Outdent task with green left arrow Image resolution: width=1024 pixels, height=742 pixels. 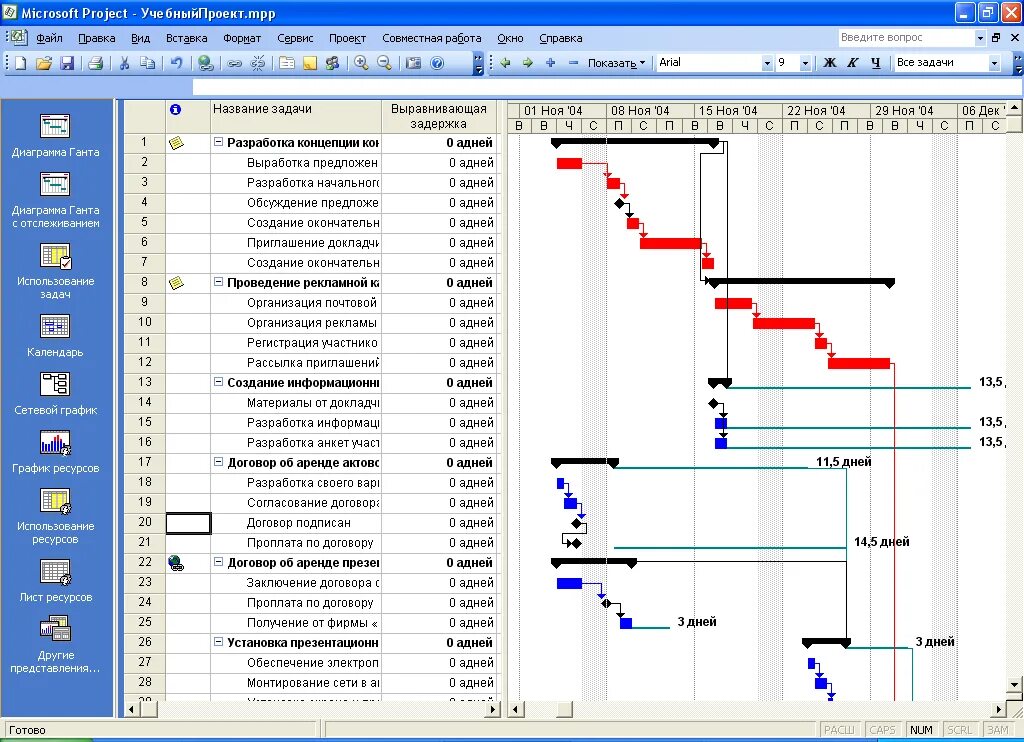click(505, 63)
